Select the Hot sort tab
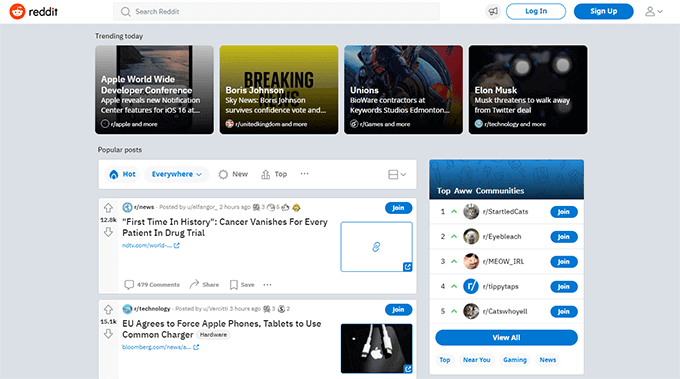 123,174
